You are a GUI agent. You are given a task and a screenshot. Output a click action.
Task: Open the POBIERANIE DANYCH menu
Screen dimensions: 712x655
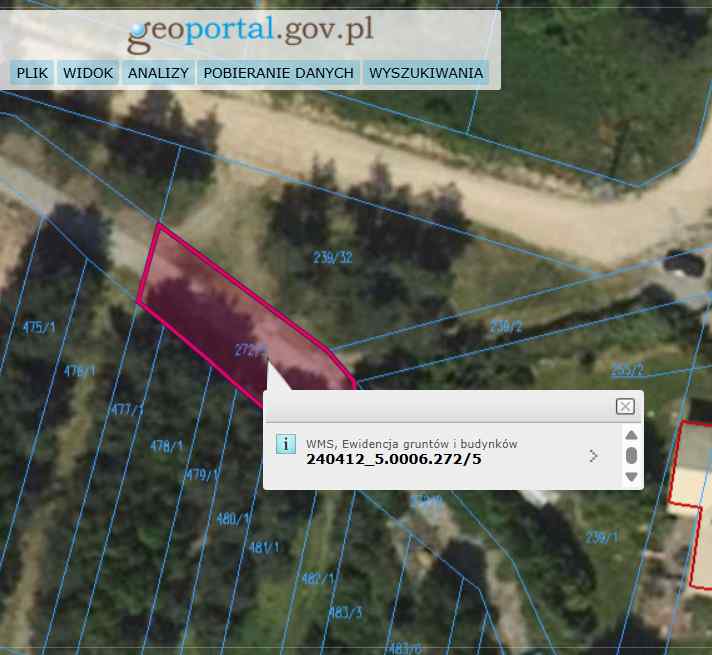click(x=279, y=73)
